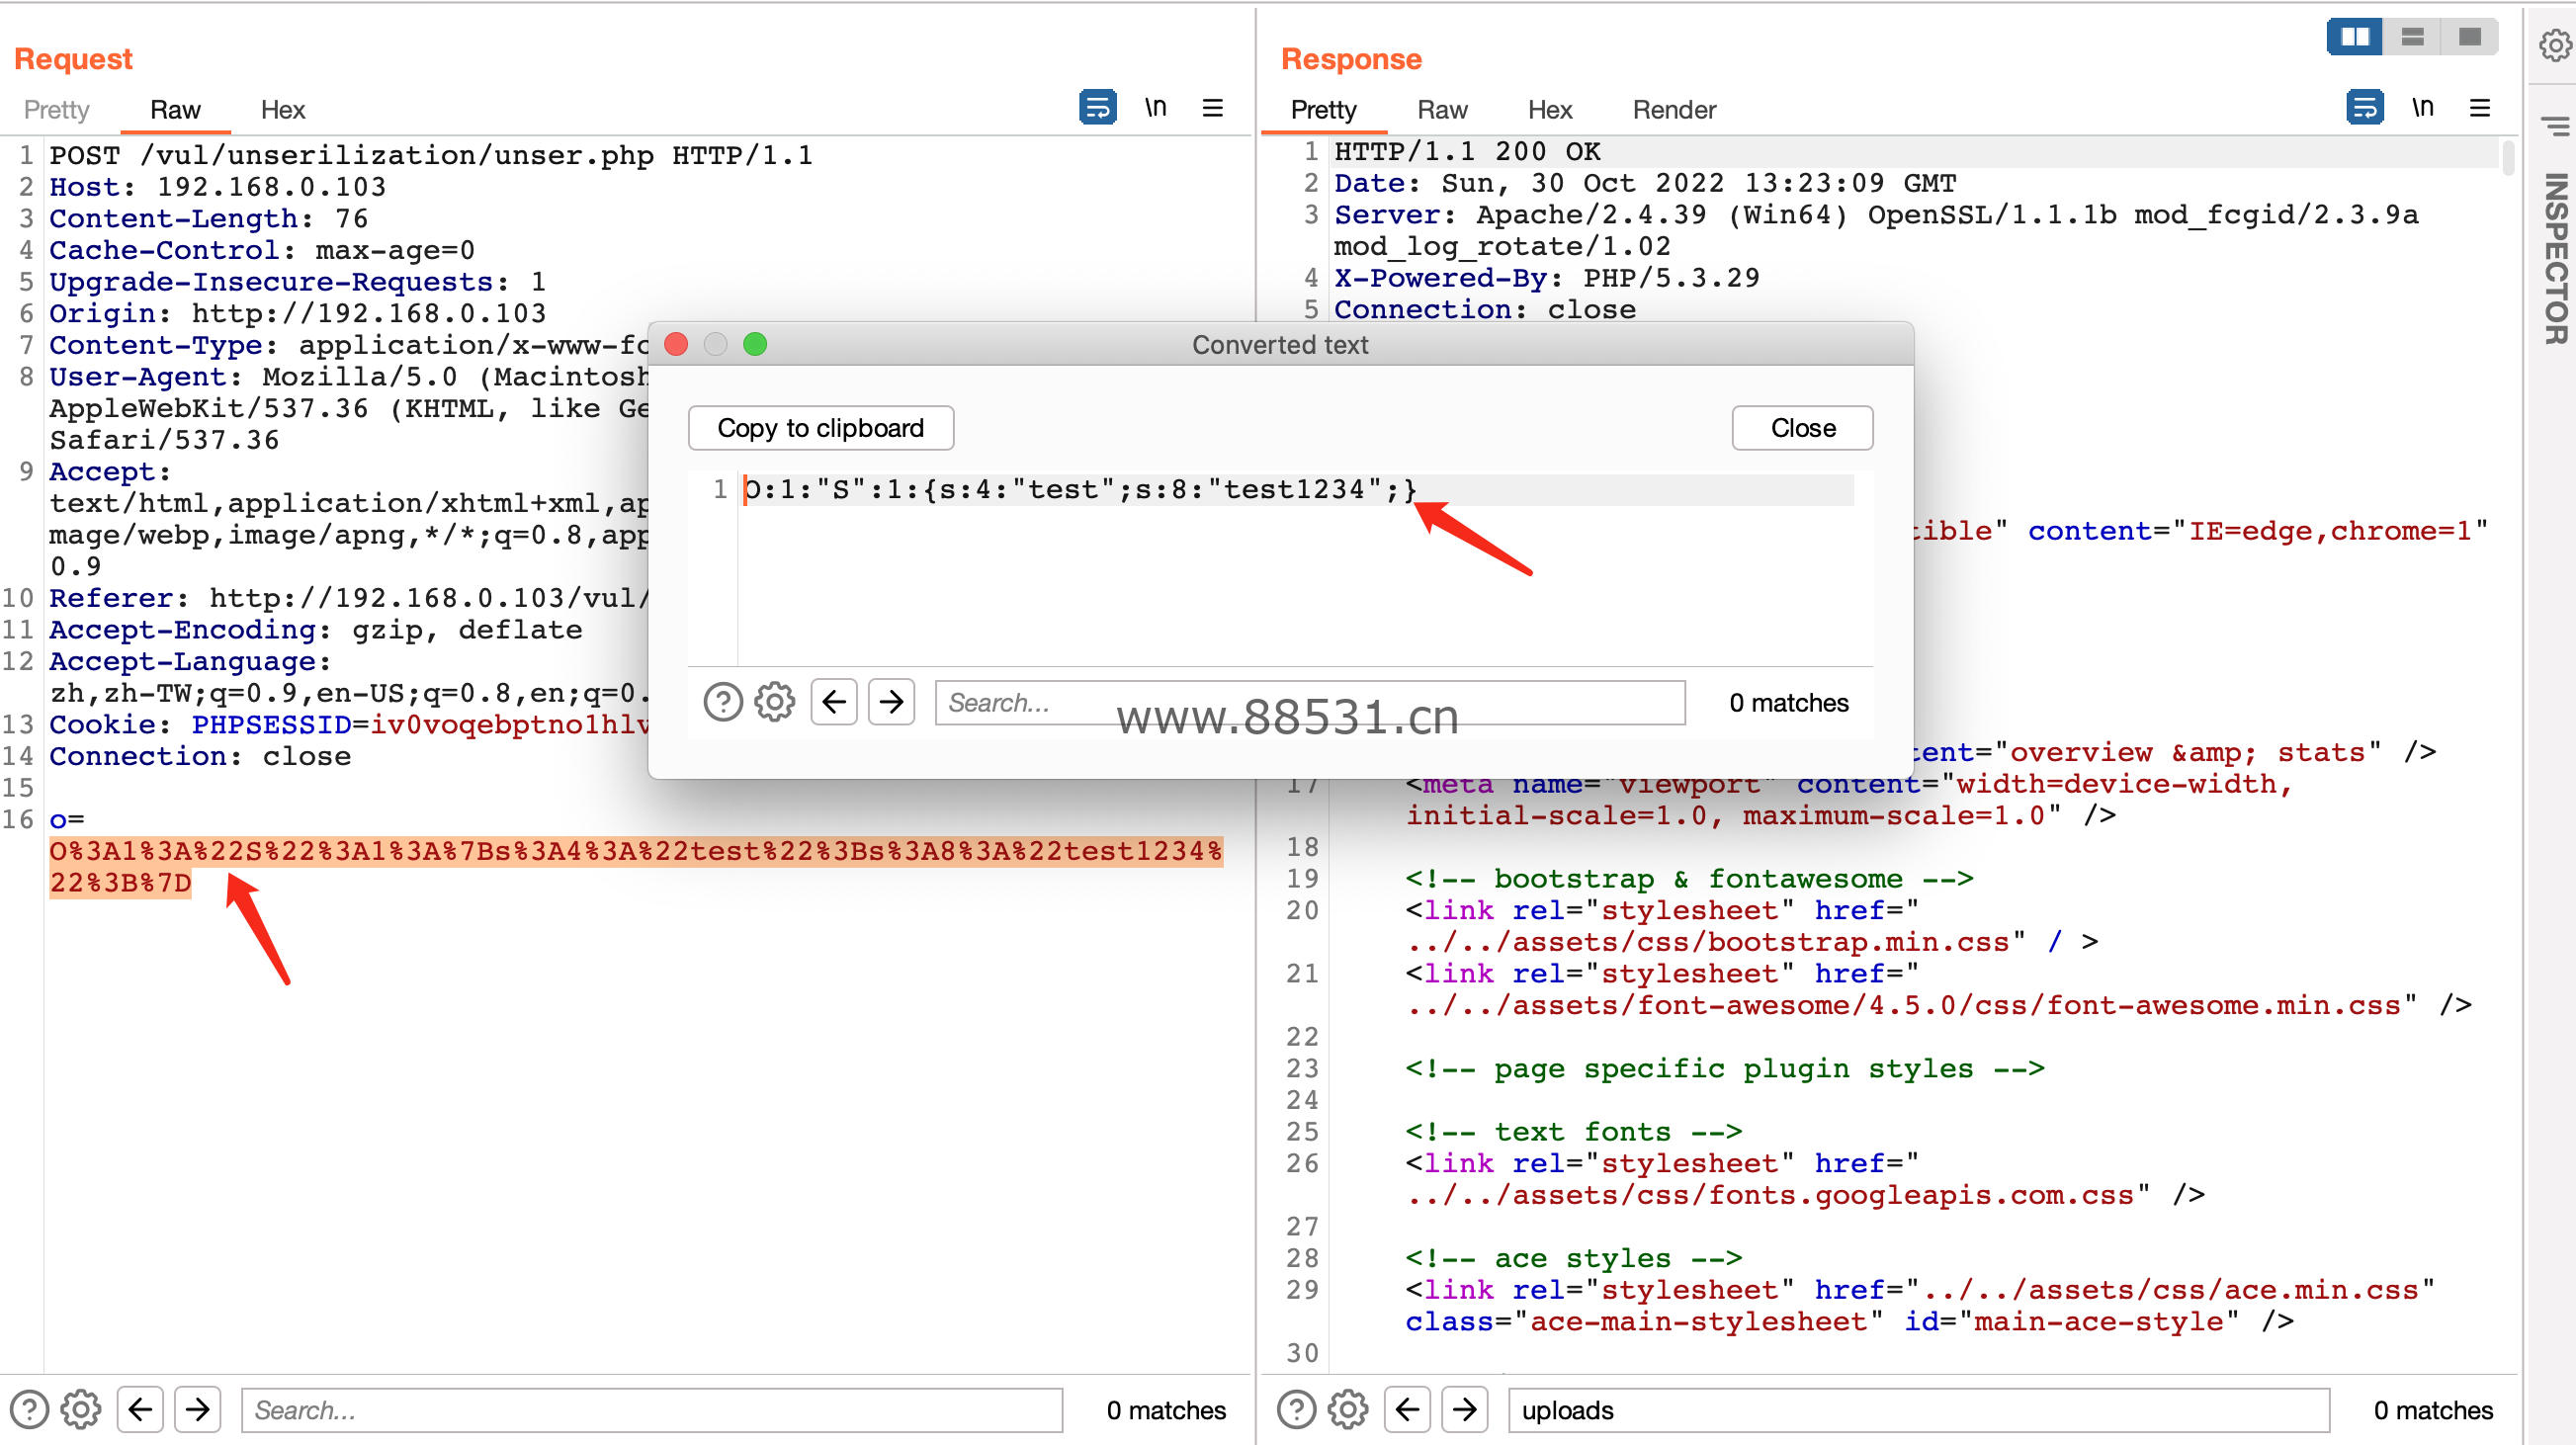Open the Response Render tab
Screen dimensions: 2576x1445
click(1674, 109)
